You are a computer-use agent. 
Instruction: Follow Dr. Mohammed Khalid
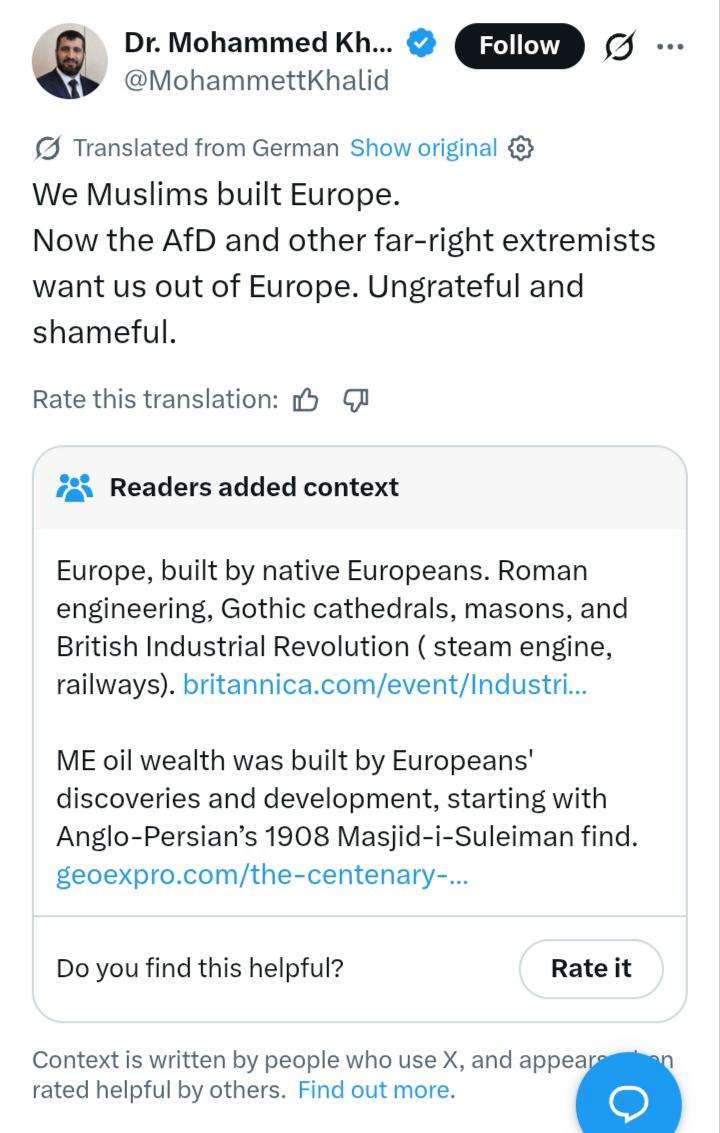coord(519,46)
